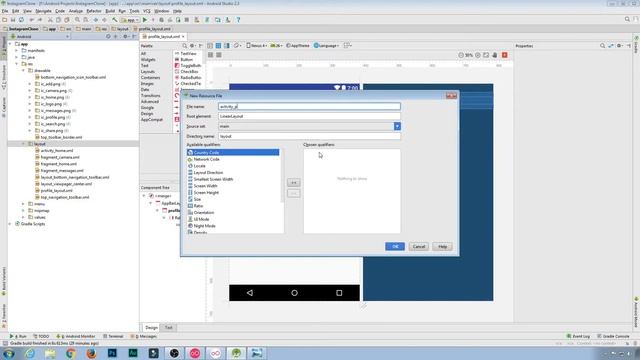Open Photoshop from the taskbar
Image resolution: width=640 pixels, height=360 pixels.
[112, 353]
